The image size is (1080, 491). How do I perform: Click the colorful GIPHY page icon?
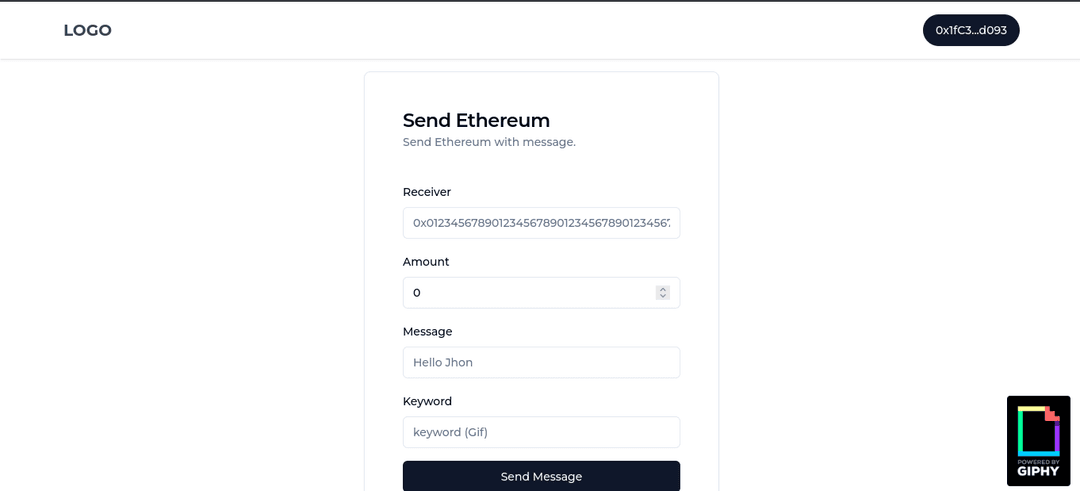click(1039, 432)
